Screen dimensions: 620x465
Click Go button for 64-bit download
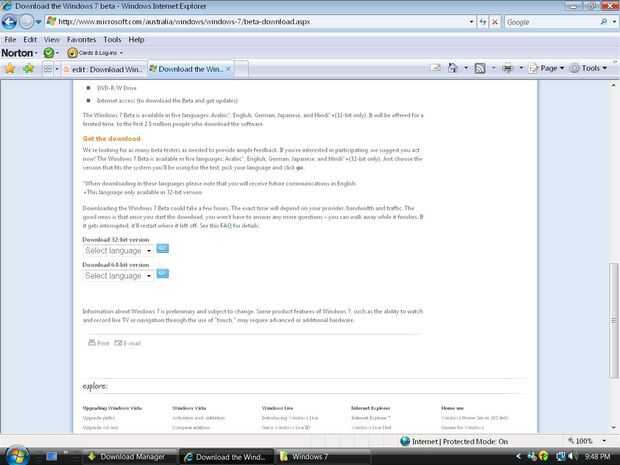tap(163, 274)
